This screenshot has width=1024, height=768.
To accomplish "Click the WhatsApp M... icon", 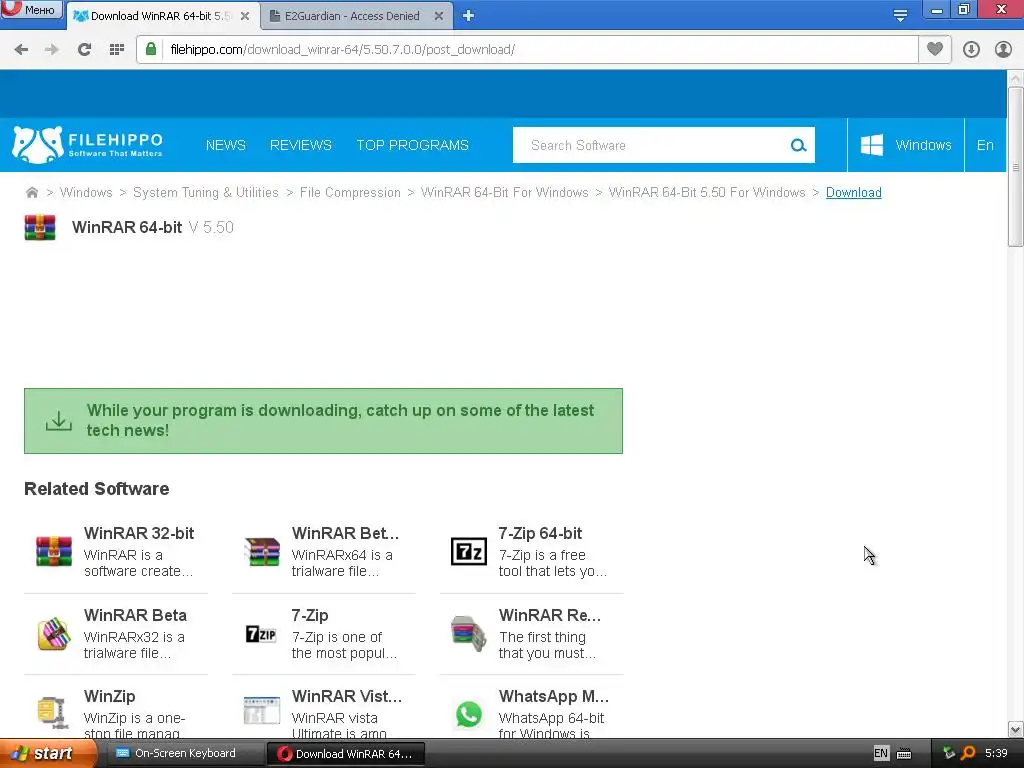I will click(469, 714).
